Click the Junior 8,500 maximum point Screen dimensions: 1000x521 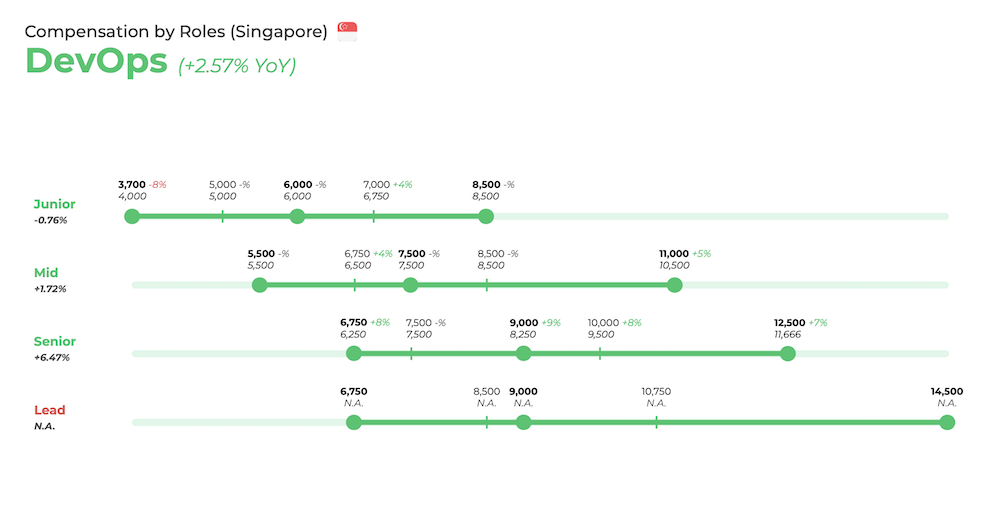486,216
